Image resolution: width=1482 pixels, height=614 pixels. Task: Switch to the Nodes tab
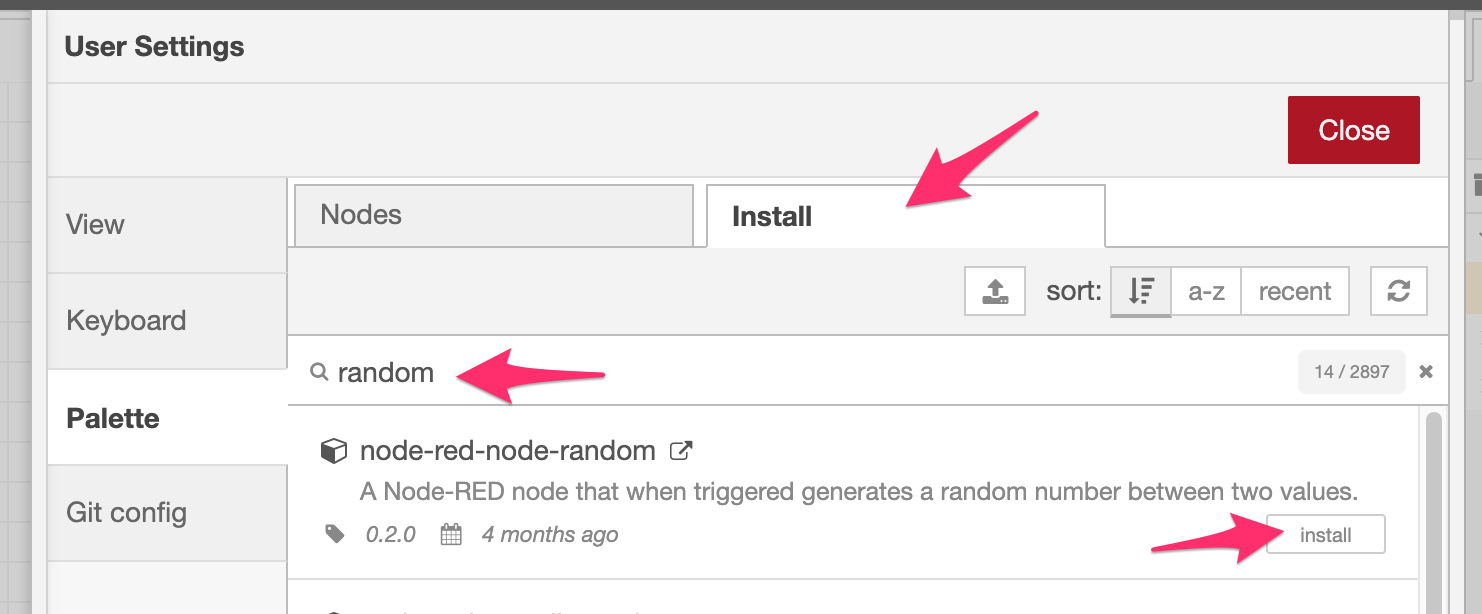[x=493, y=215]
